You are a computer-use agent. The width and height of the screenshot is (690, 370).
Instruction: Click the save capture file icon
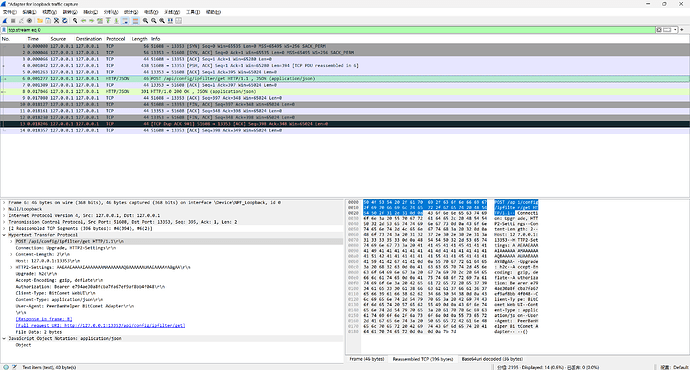(x=48, y=21)
